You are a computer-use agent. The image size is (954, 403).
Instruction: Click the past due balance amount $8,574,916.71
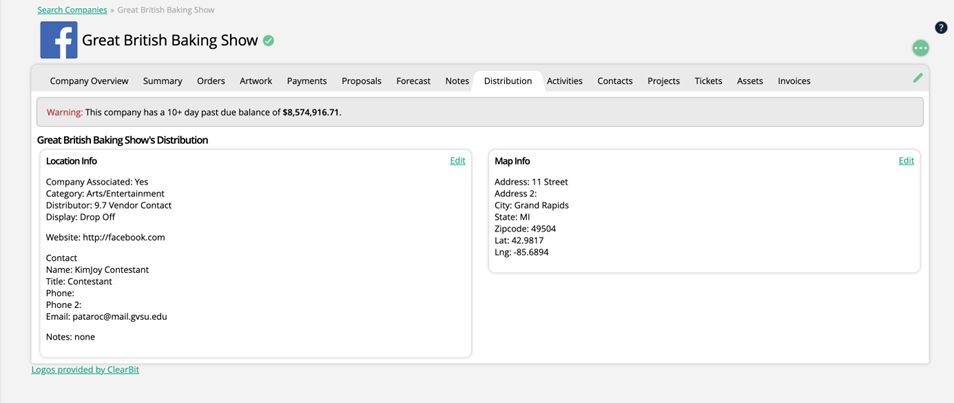tap(310, 113)
